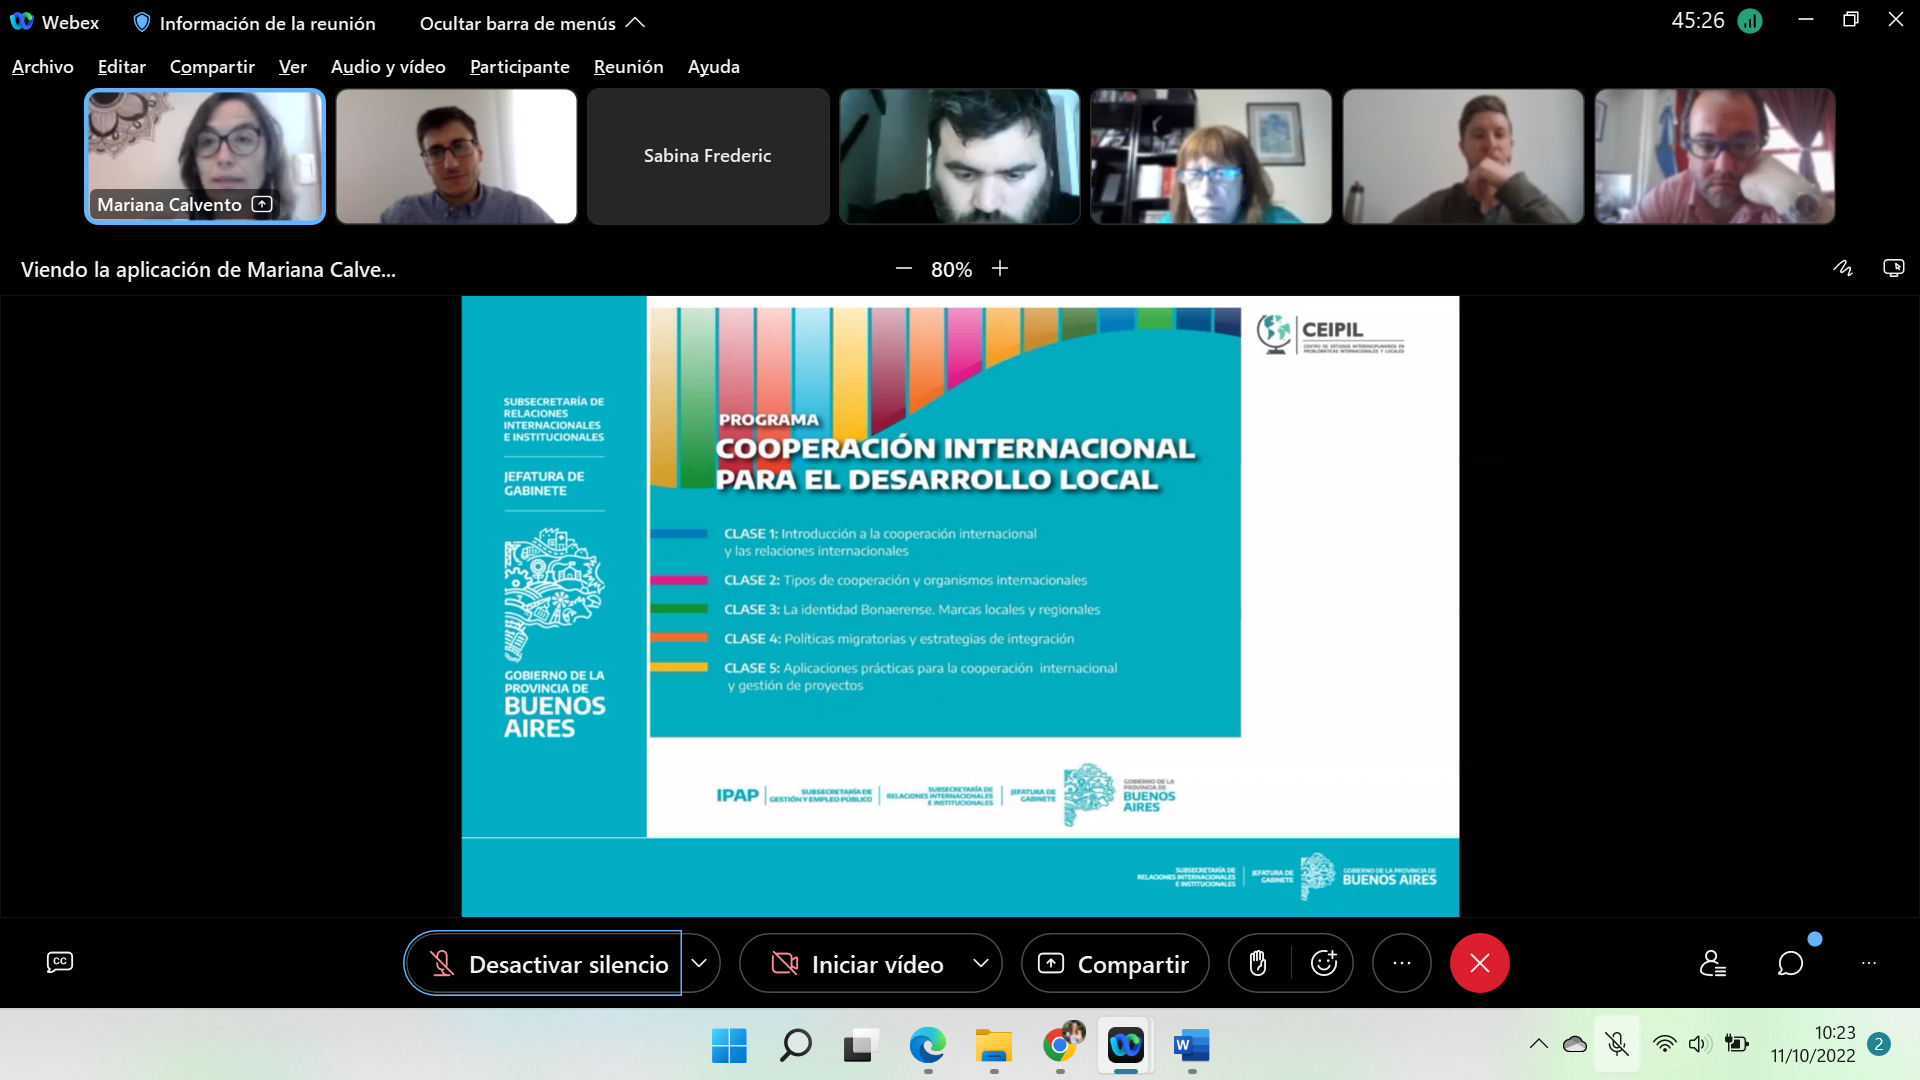Increase shared content zoom with plus
1920x1080 pixels.
click(1000, 269)
